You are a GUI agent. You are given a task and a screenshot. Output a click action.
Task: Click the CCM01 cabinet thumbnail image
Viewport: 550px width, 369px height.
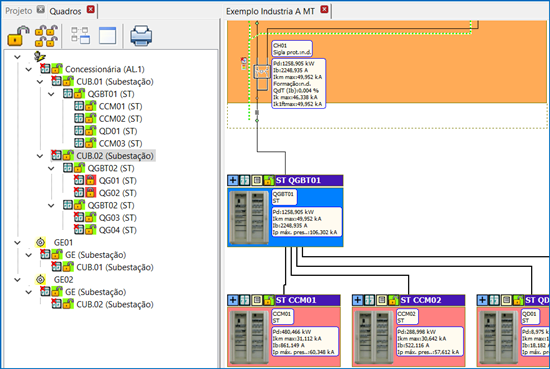click(249, 337)
